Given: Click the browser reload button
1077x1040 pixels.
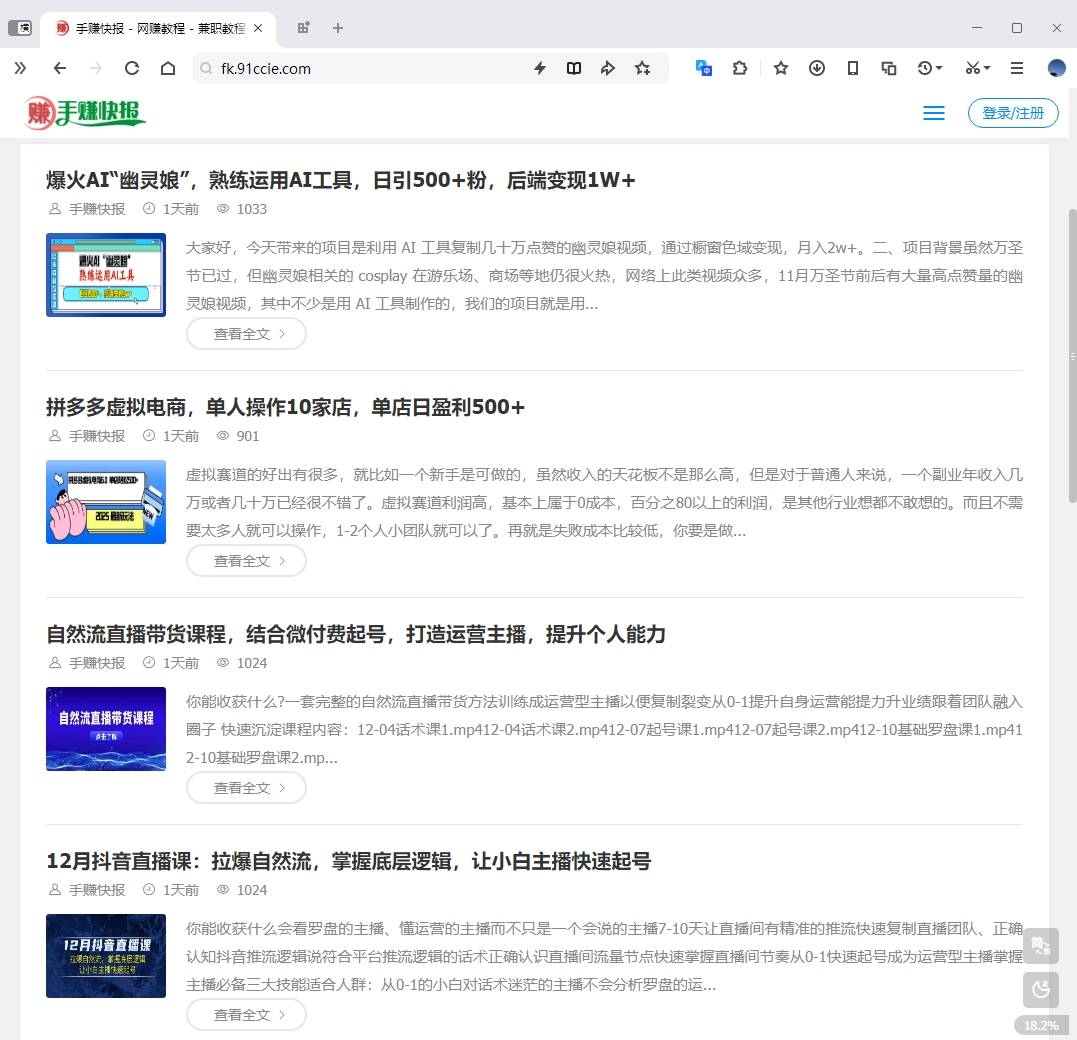Looking at the screenshot, I should (x=131, y=68).
